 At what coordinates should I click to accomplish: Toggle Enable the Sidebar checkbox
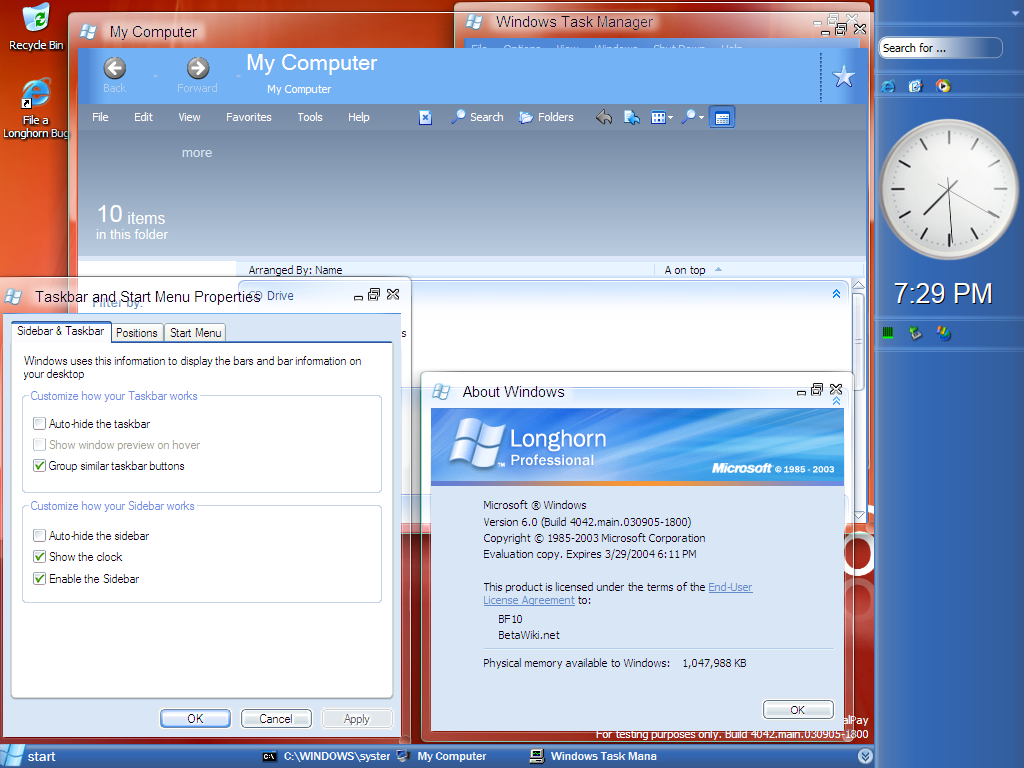coord(39,579)
